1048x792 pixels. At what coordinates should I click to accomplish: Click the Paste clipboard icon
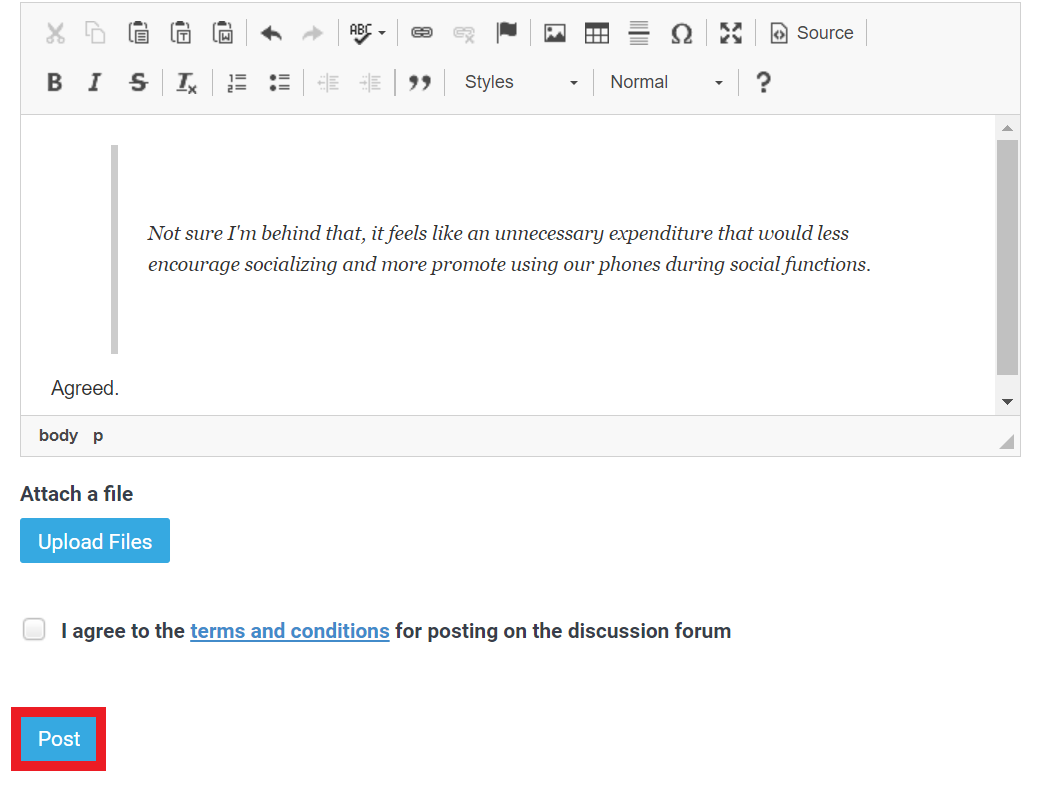point(138,33)
